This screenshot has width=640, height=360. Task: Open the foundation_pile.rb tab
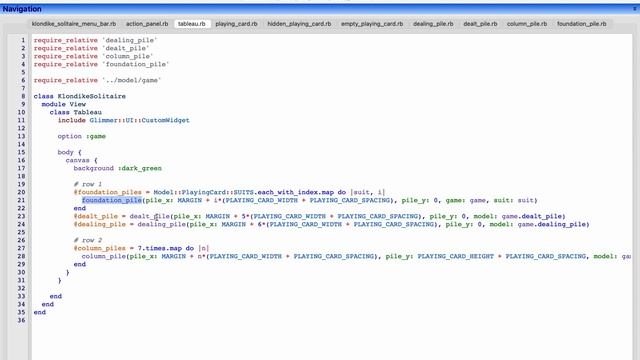pyautogui.click(x=582, y=24)
